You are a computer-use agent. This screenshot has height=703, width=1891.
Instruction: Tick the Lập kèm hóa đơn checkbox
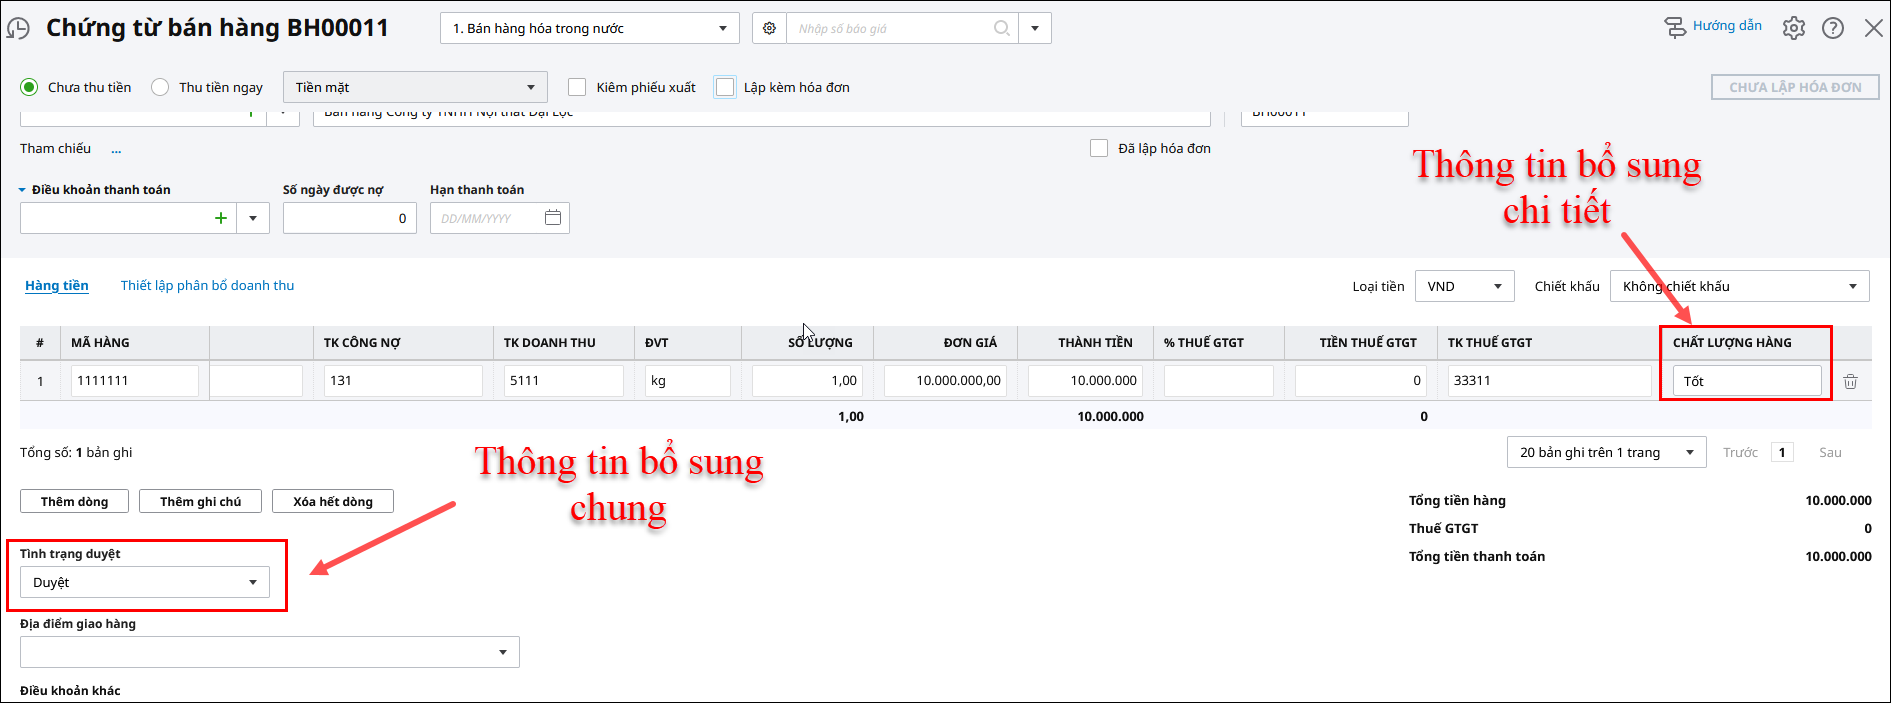point(725,87)
